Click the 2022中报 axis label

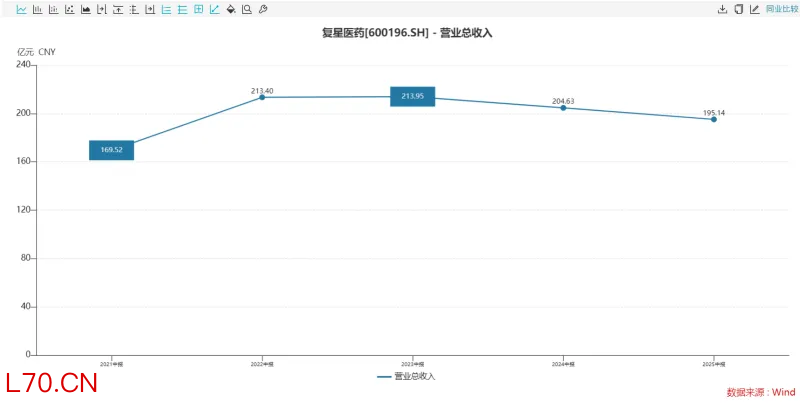tap(262, 364)
